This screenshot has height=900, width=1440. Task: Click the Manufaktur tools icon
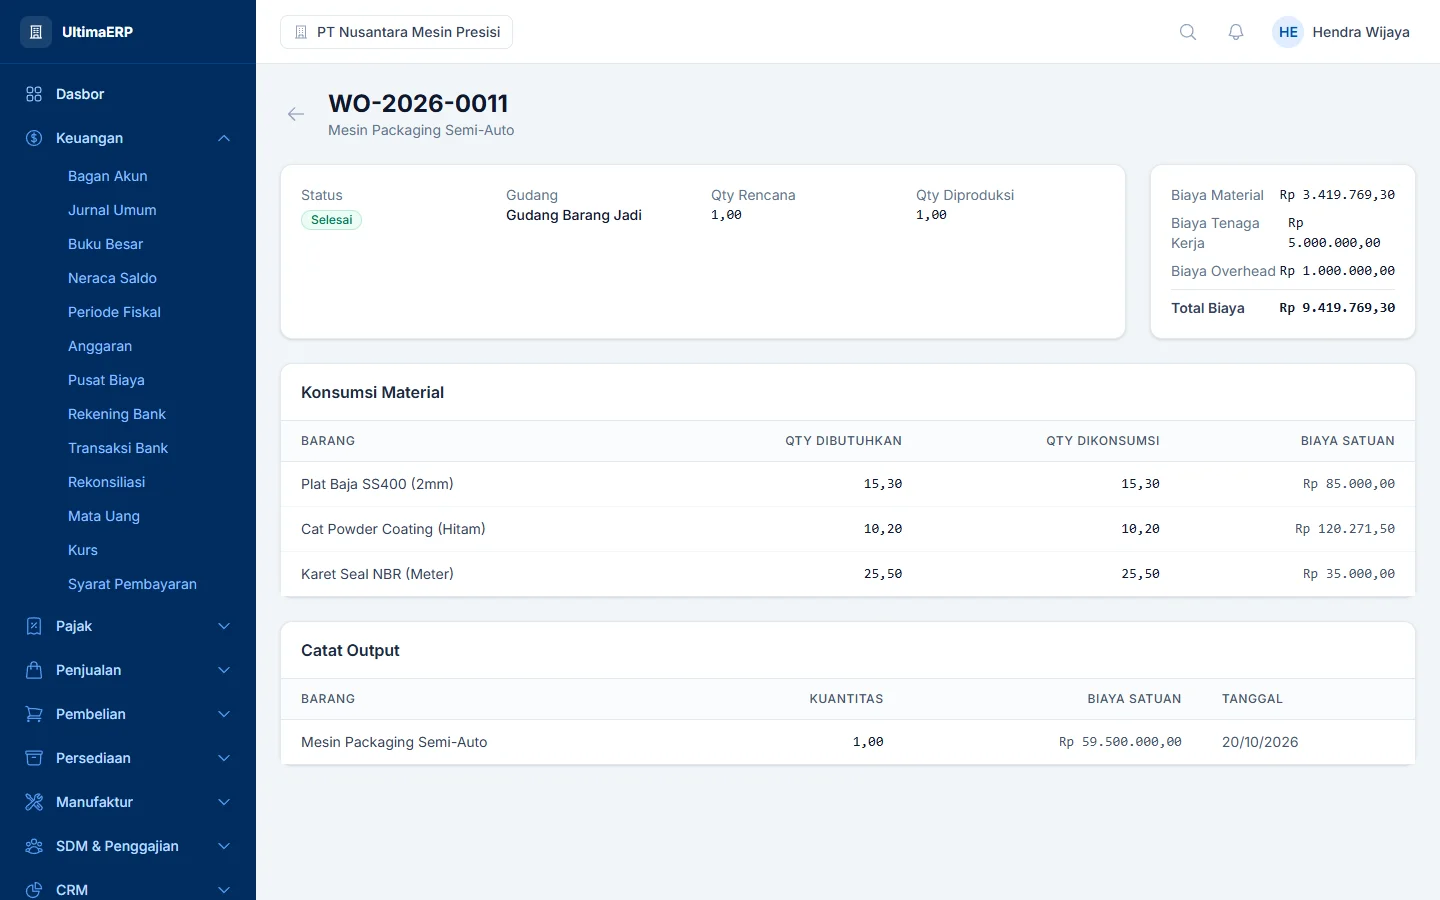coord(34,802)
